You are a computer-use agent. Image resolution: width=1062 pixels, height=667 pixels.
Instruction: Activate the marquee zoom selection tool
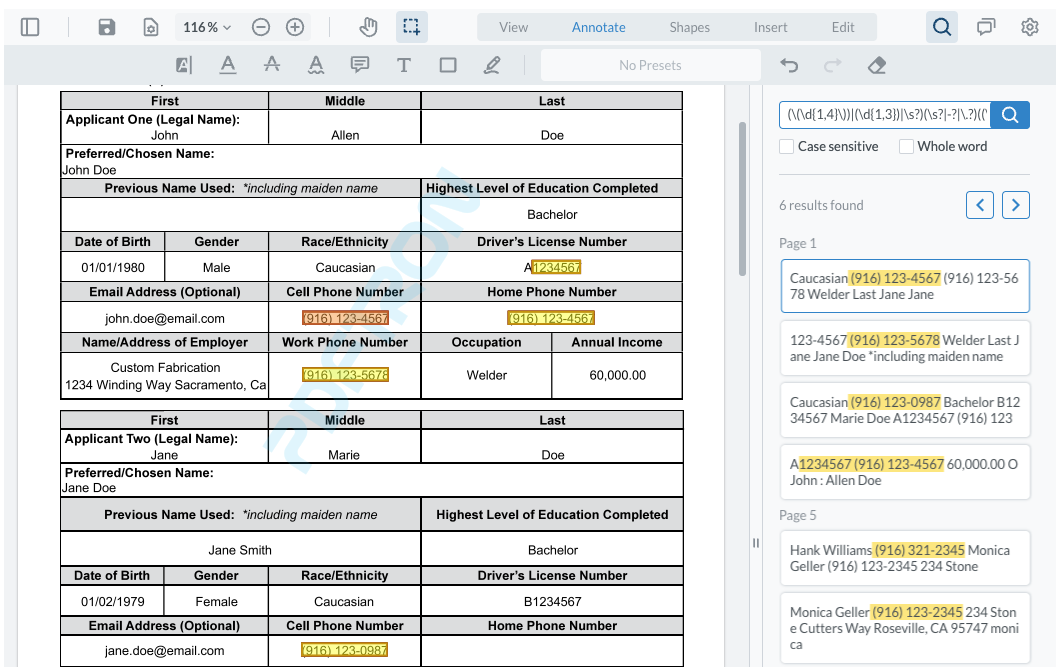[411, 27]
